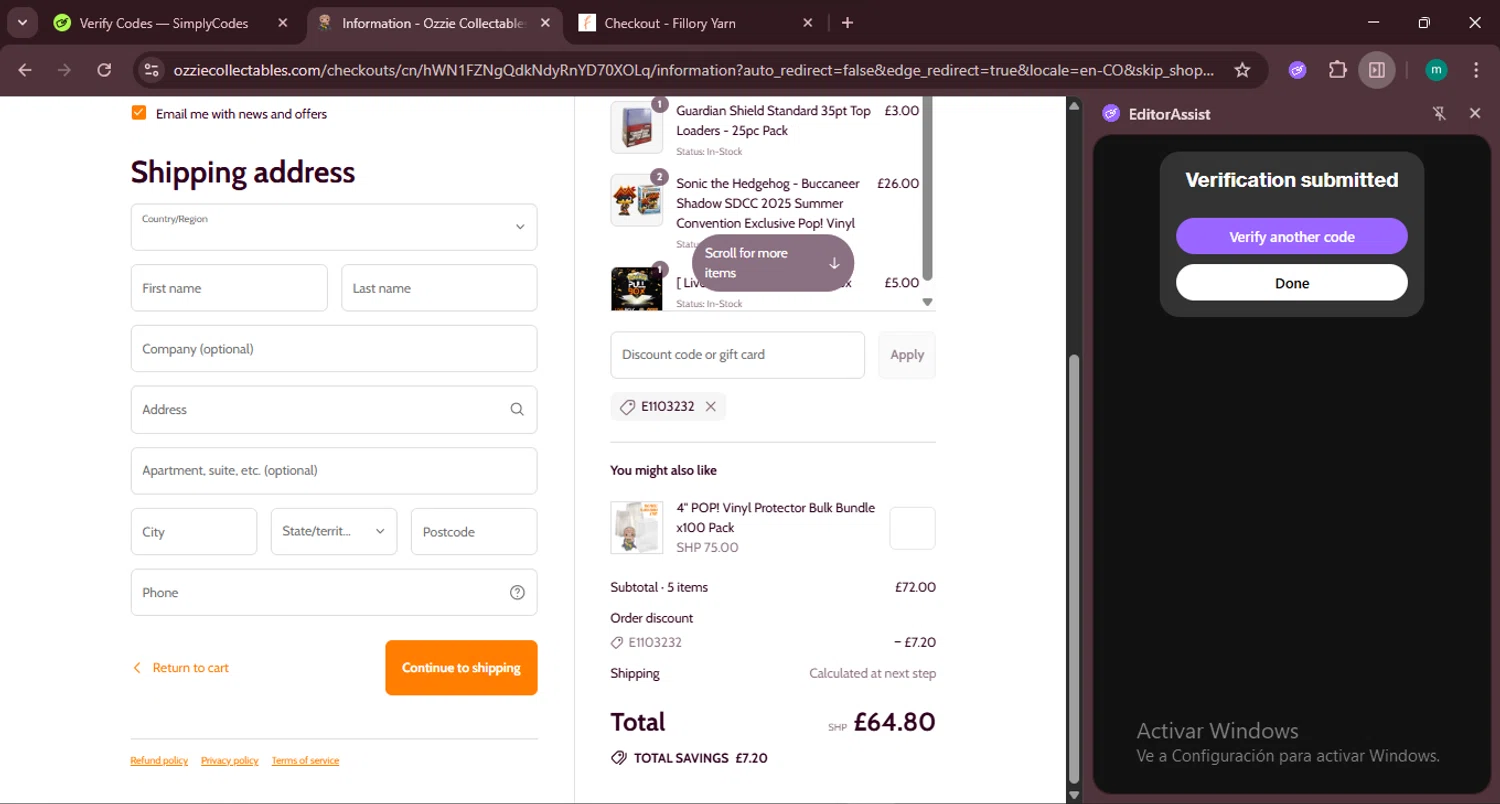Open the Country/Region dropdown
Viewport: 1500px width, 804px height.
pos(334,227)
